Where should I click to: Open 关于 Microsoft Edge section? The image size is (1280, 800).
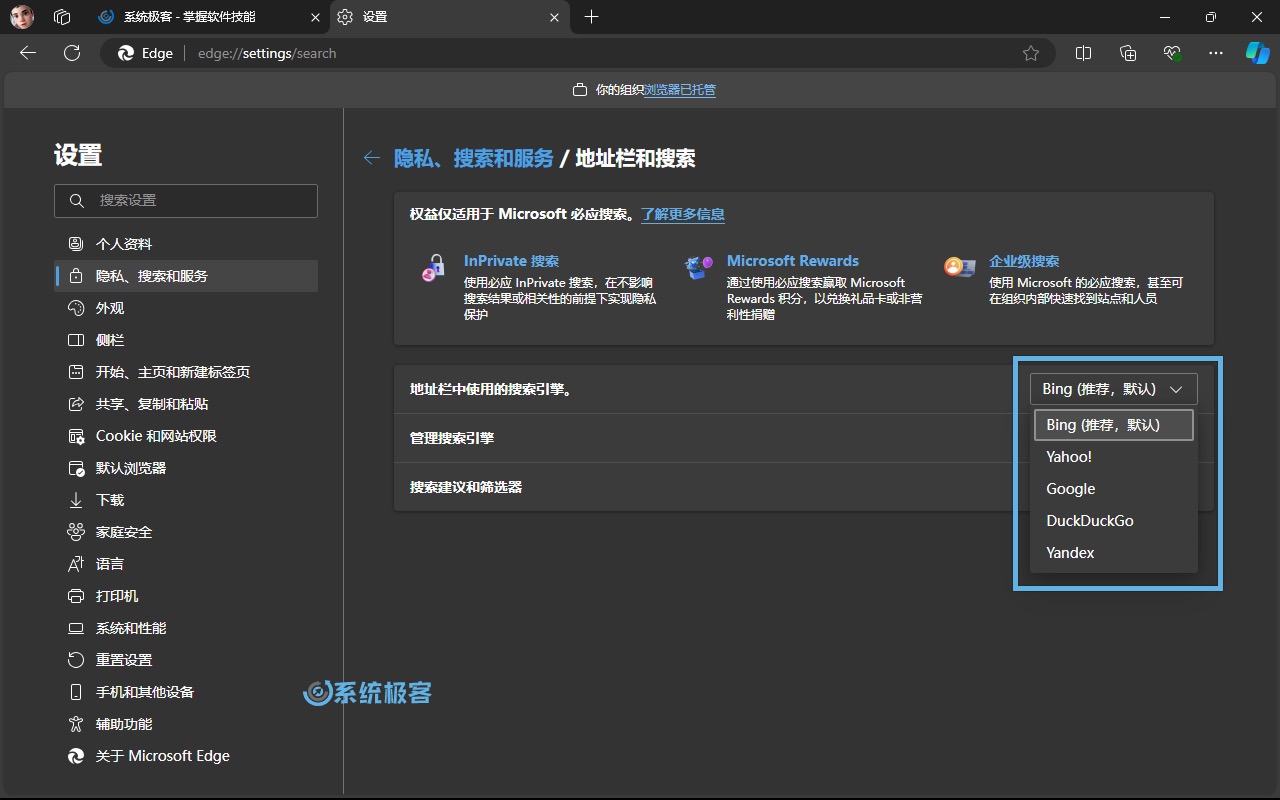pyautogui.click(x=186, y=756)
